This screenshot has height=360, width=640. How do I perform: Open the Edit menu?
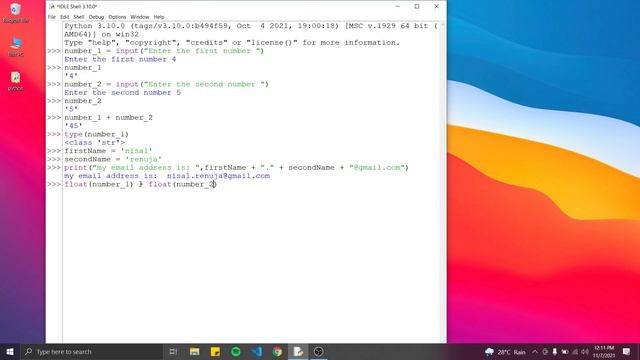click(64, 17)
